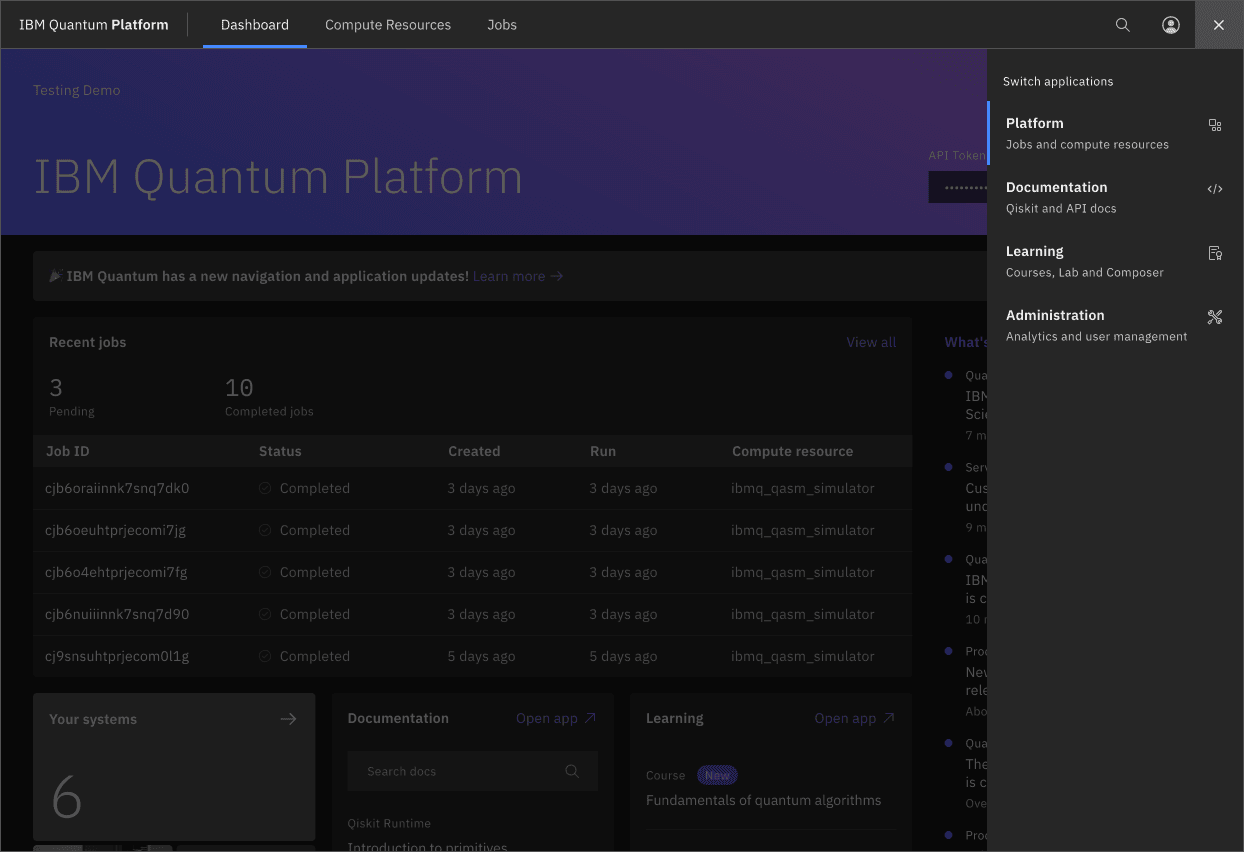Open job cj9snsuhtprjecom0l1g
Image resolution: width=1244 pixels, height=852 pixels.
coord(117,656)
